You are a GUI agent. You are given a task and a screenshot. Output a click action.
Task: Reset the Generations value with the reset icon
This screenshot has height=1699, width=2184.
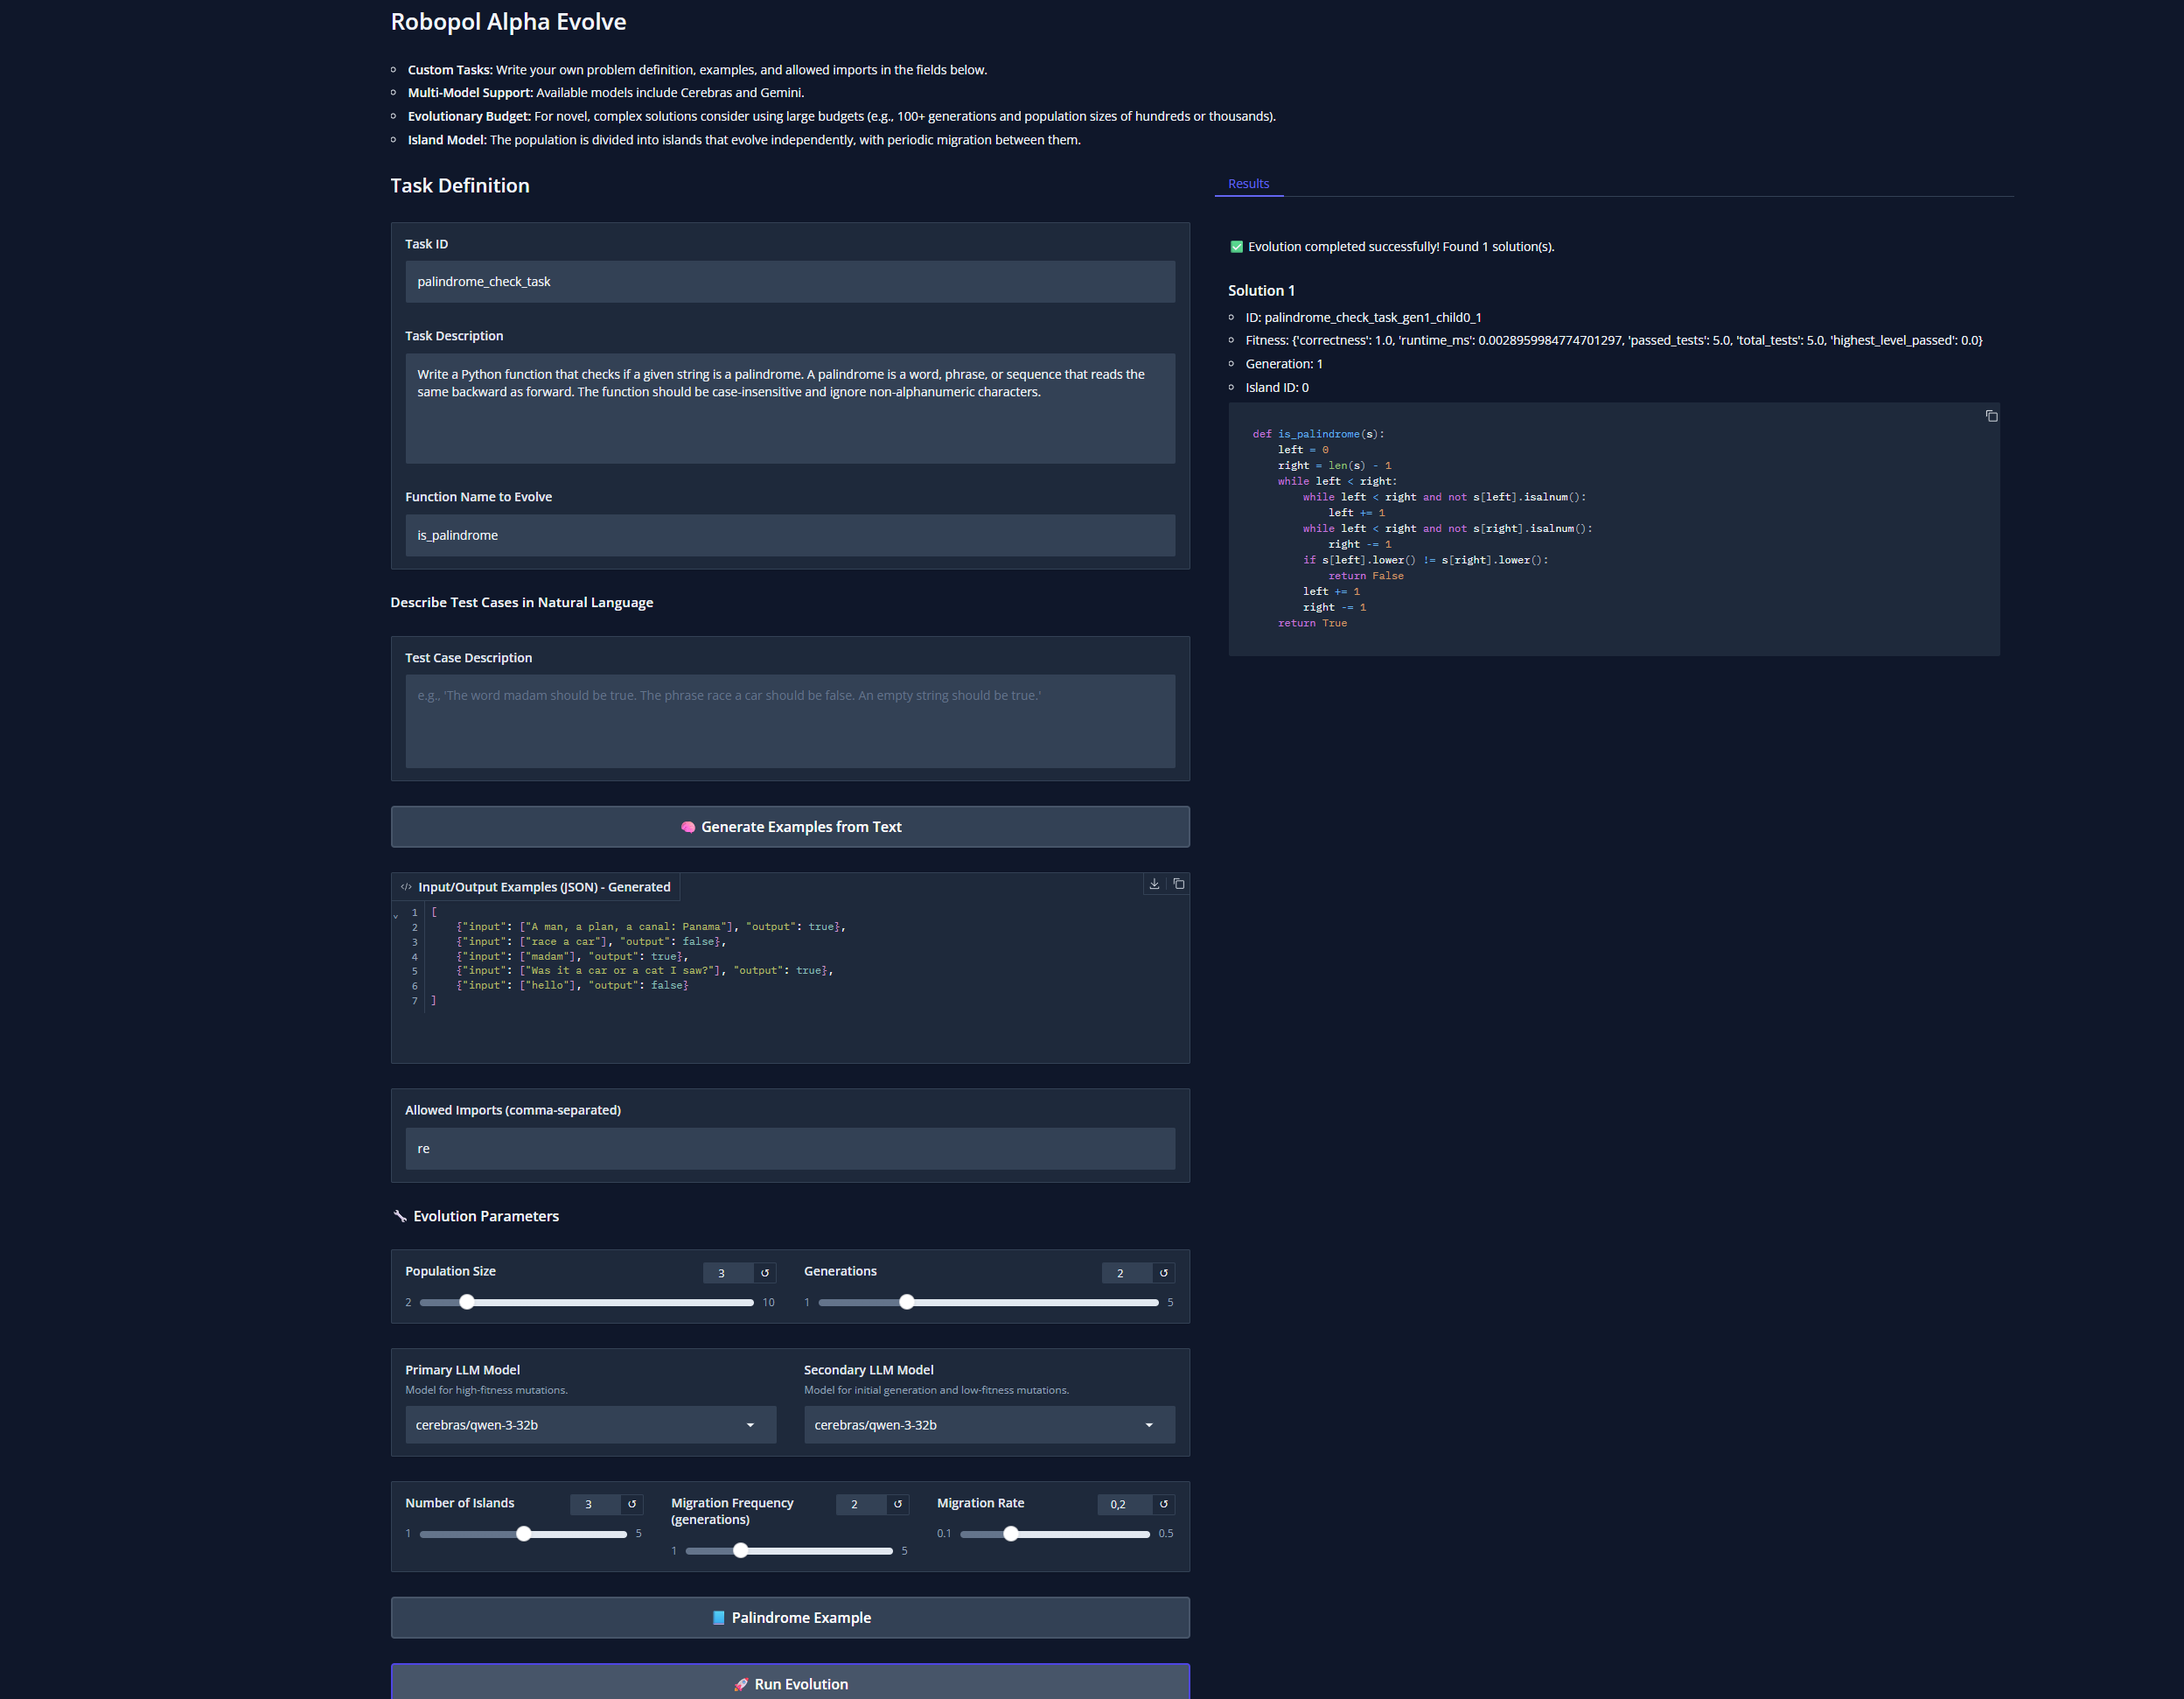pyautogui.click(x=1164, y=1273)
